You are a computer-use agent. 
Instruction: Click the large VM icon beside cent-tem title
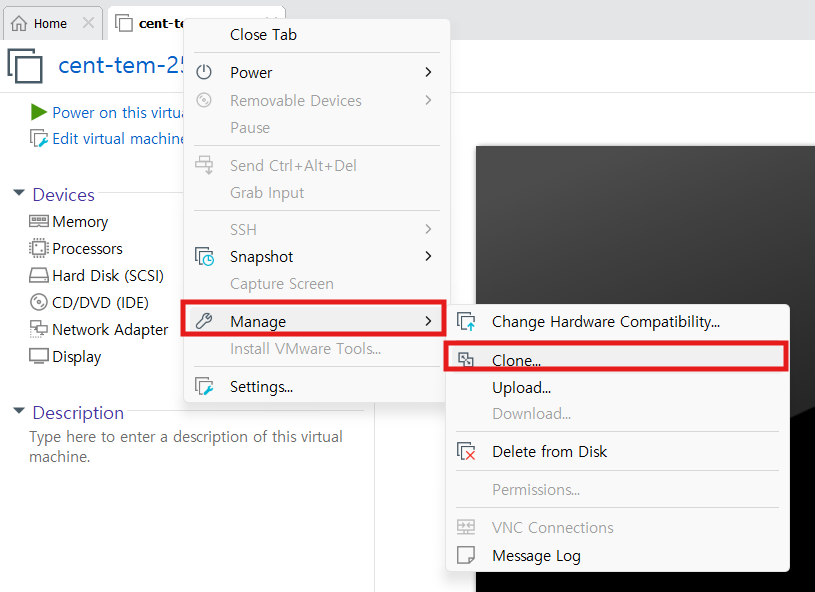click(x=24, y=65)
